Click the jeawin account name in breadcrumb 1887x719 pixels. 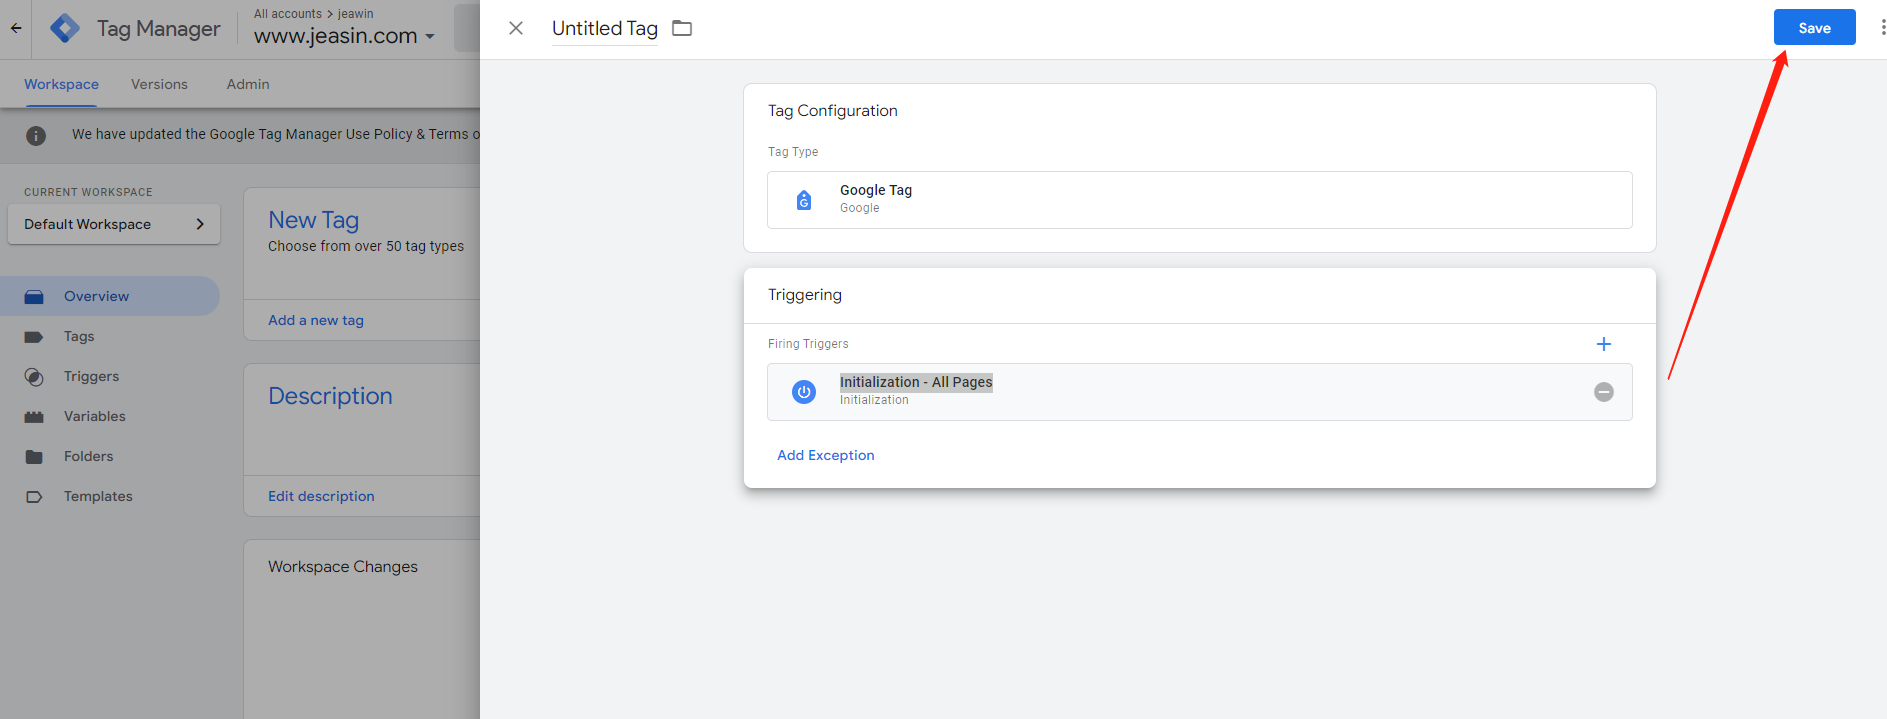(356, 14)
